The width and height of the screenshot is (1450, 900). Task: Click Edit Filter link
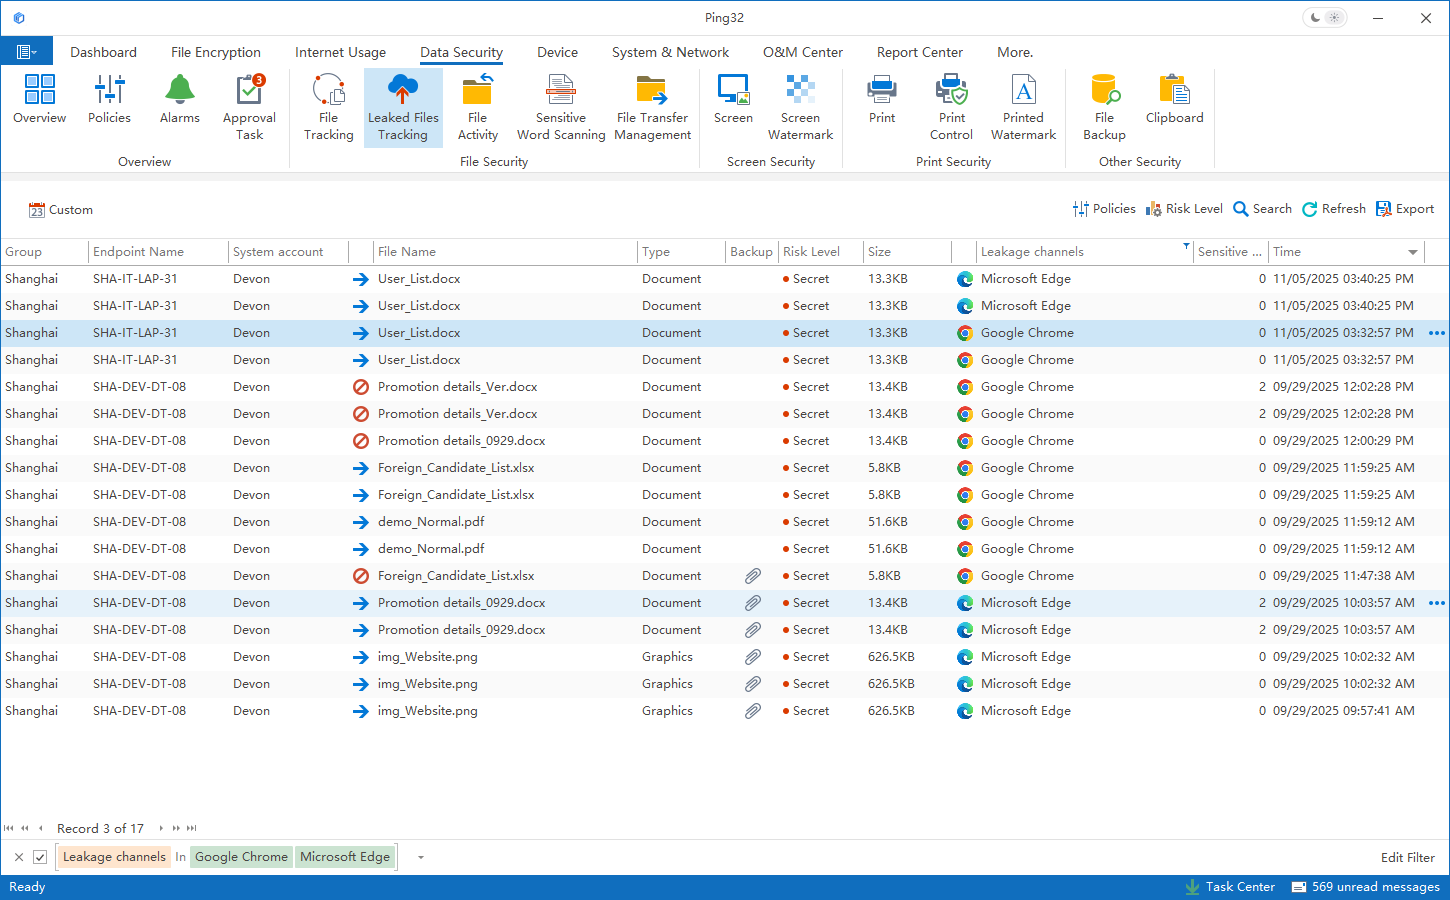[1407, 857]
